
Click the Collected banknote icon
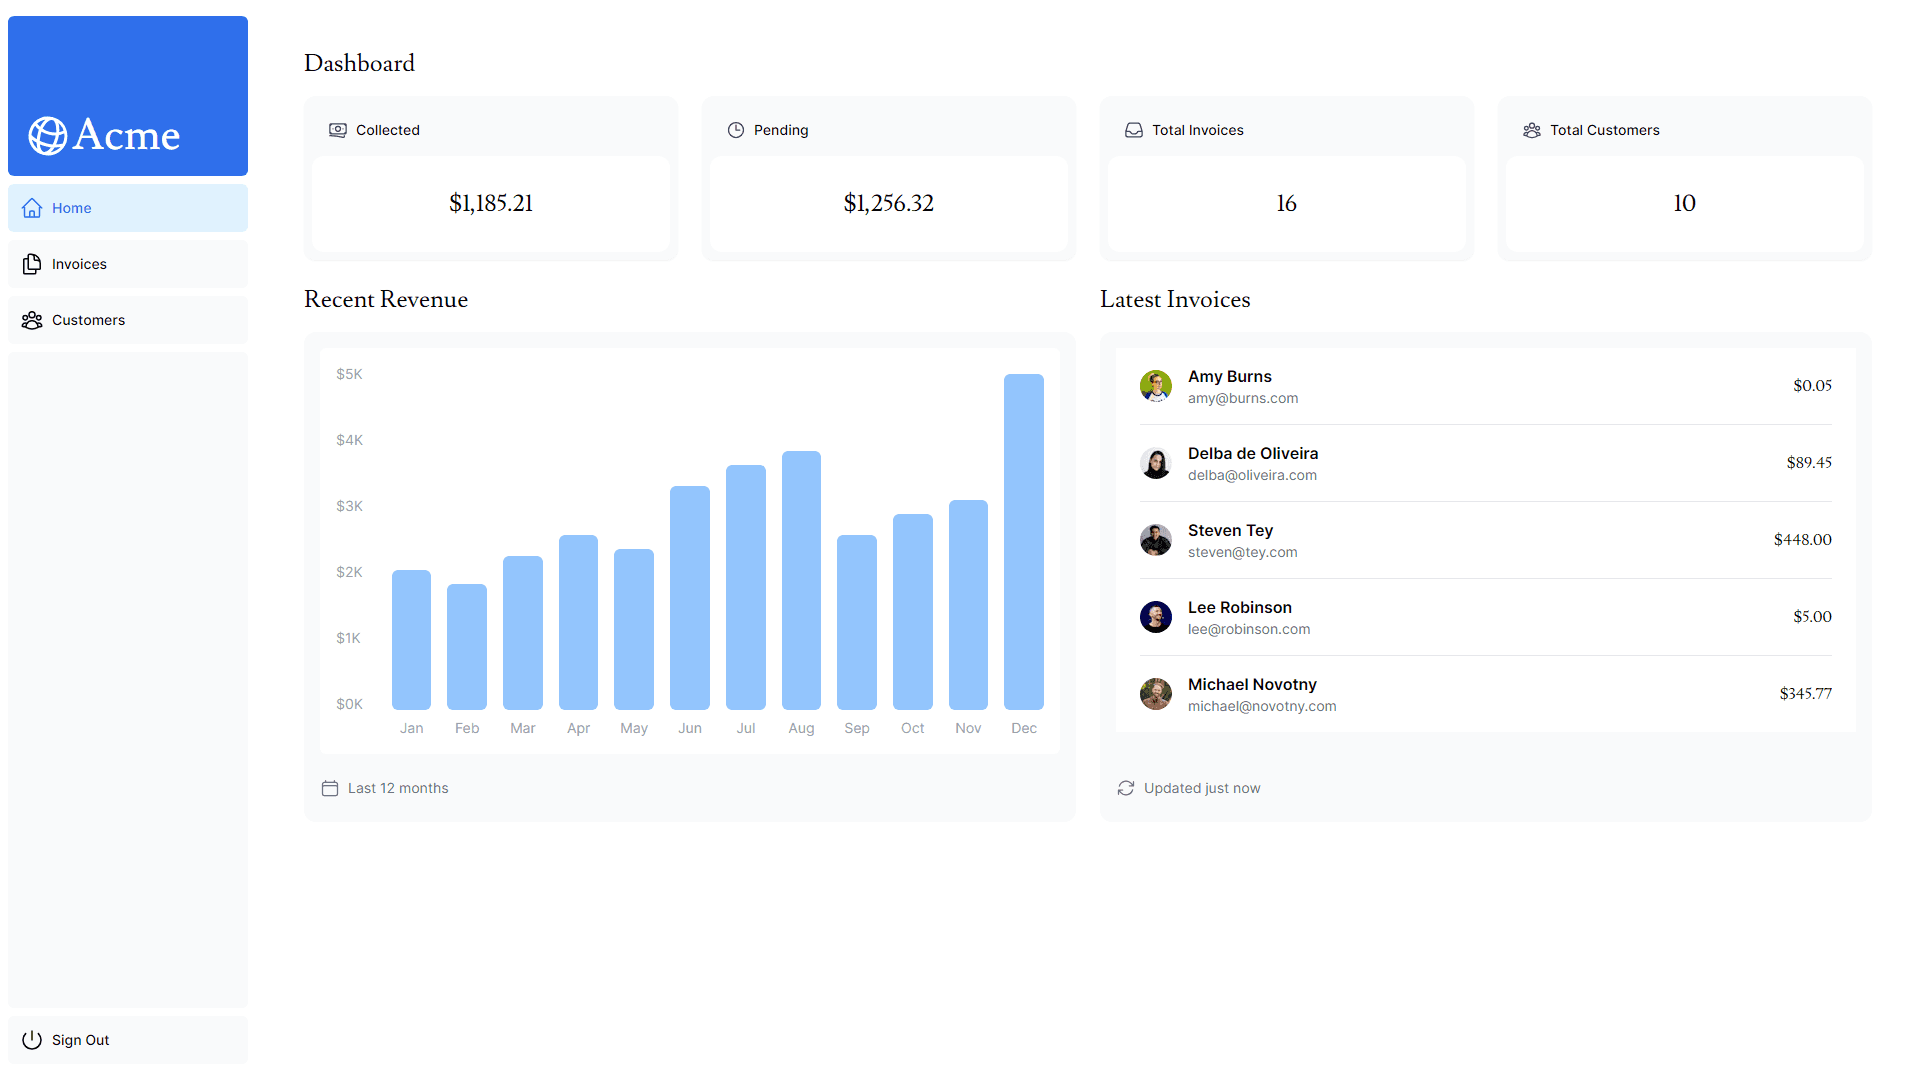[x=338, y=130]
